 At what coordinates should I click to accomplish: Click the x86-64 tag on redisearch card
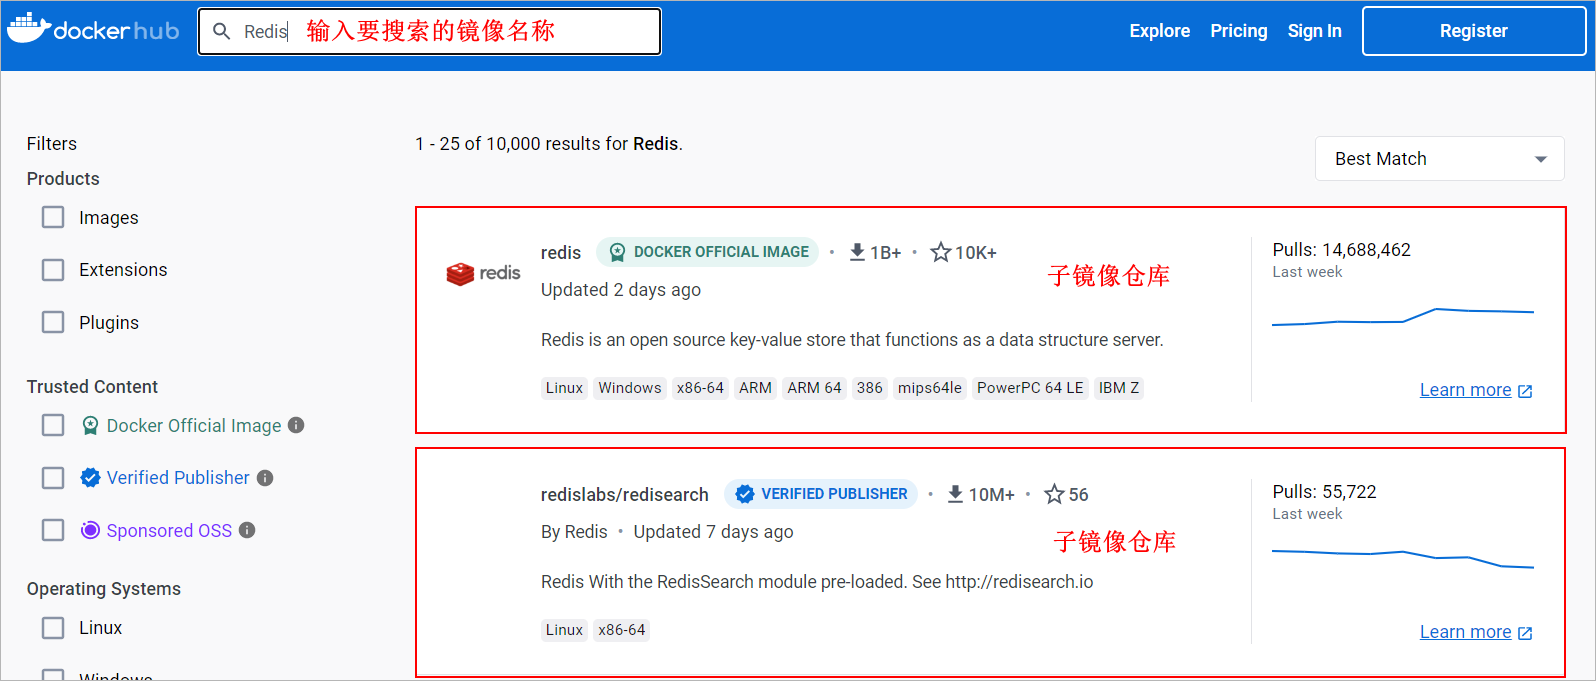tap(622, 630)
